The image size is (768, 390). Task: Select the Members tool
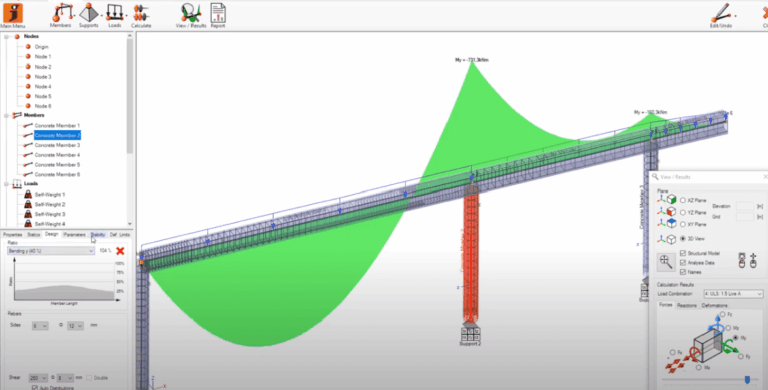(61, 15)
